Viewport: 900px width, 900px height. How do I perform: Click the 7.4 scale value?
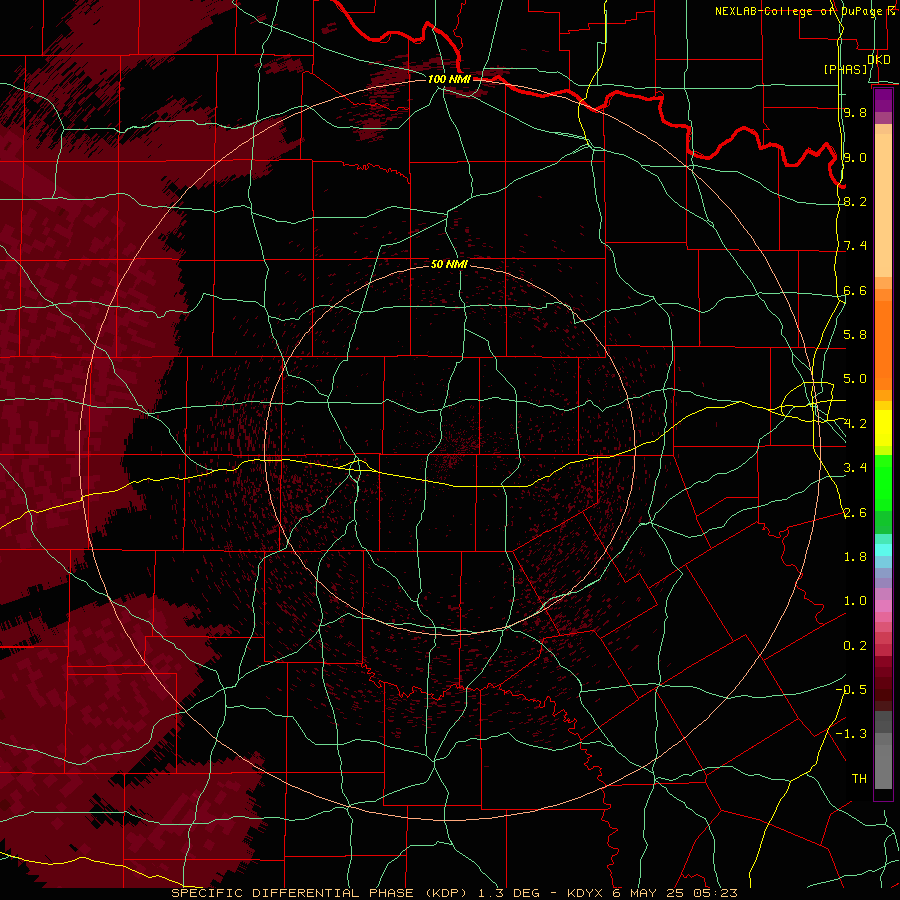[855, 246]
